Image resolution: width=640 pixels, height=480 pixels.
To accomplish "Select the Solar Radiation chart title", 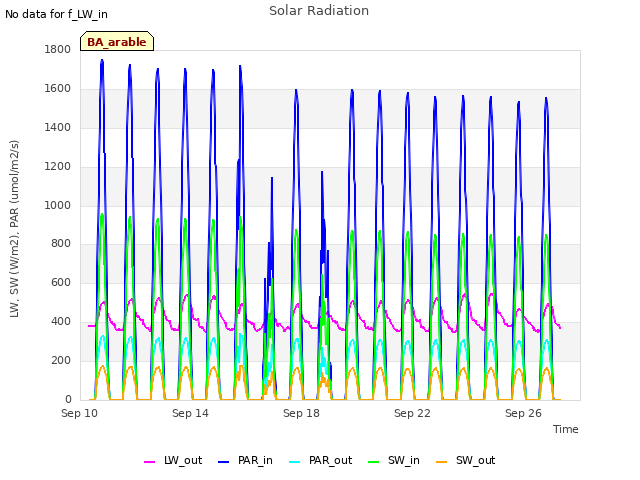I will click(x=319, y=11).
